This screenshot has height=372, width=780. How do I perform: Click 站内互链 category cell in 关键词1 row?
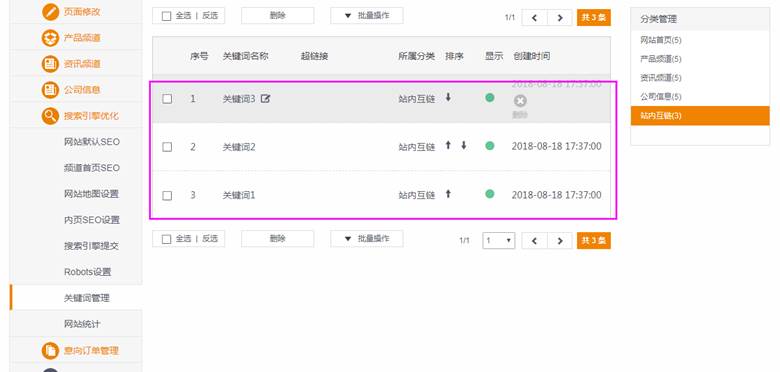[x=417, y=195]
